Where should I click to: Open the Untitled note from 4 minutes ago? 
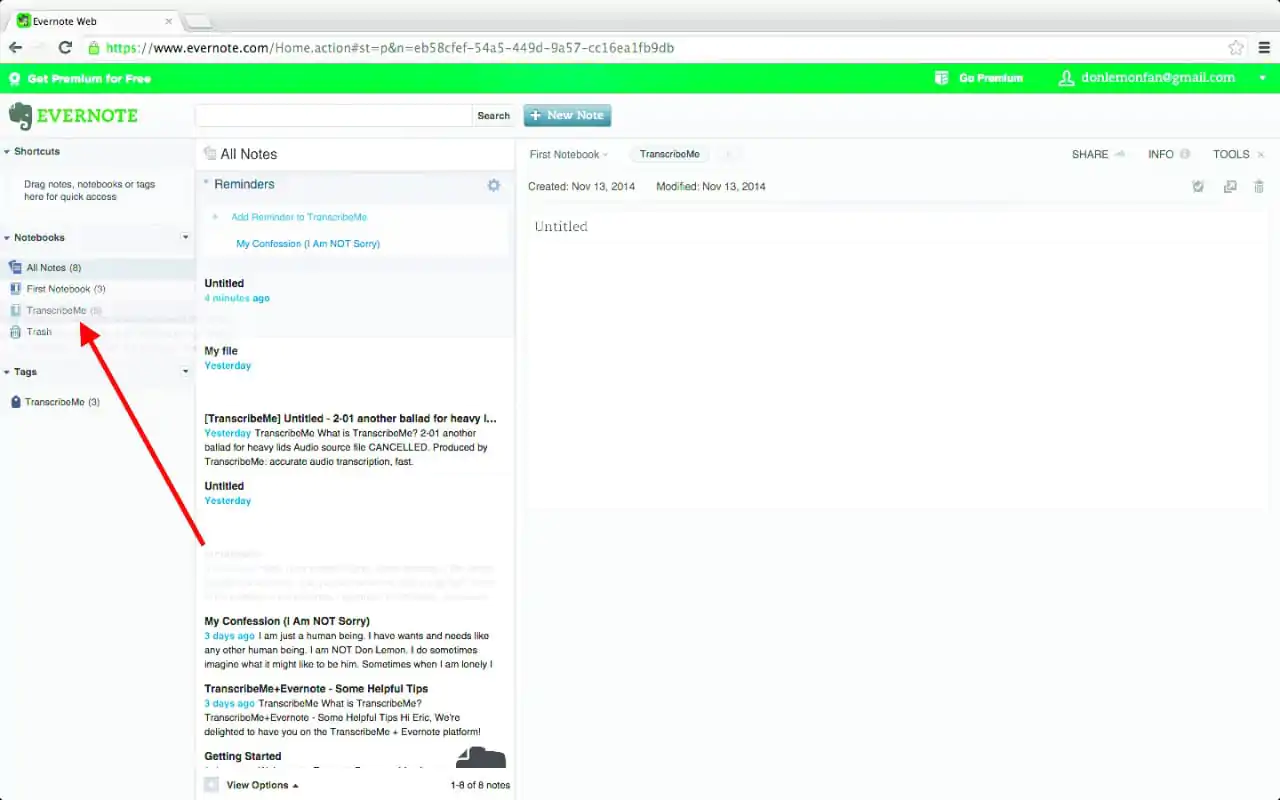tap(354, 303)
